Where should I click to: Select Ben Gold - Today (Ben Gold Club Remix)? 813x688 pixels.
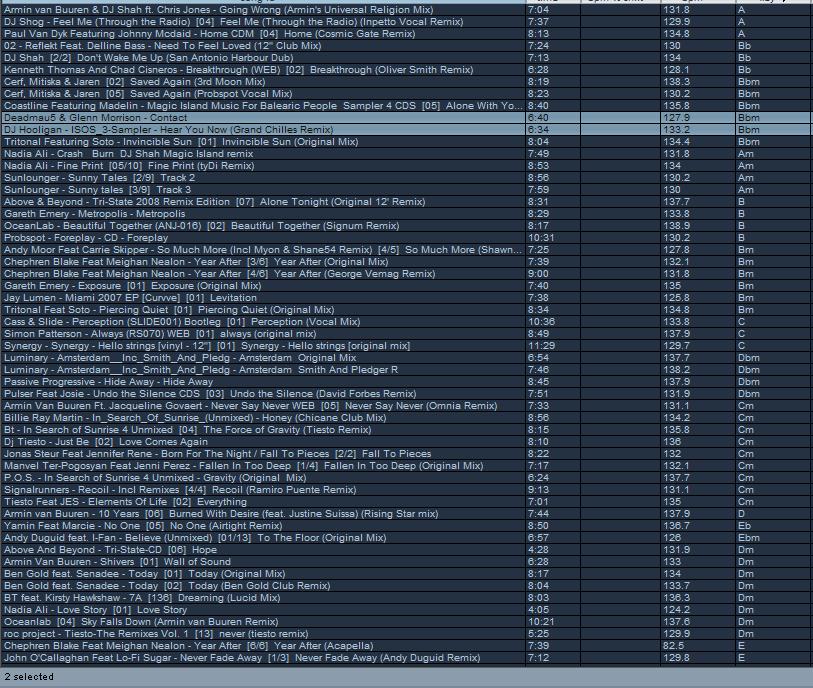point(406,585)
